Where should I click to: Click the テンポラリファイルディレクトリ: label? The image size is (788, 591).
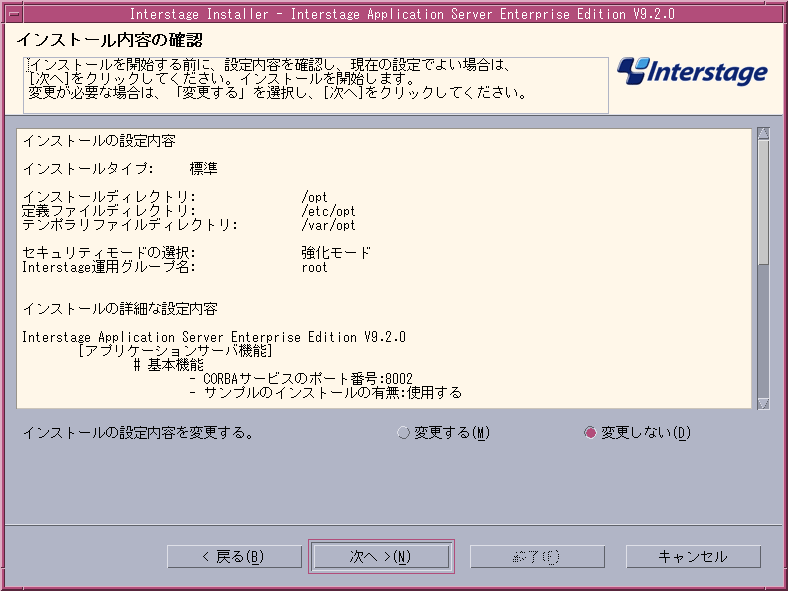(130, 225)
